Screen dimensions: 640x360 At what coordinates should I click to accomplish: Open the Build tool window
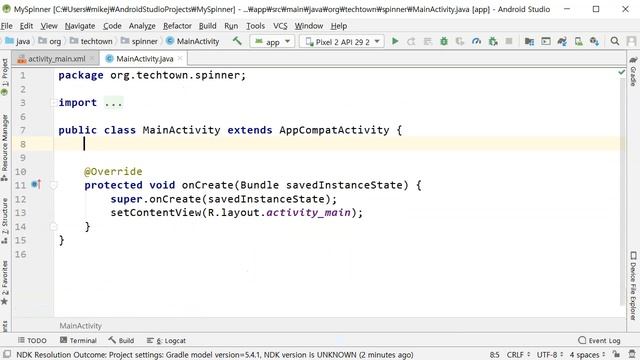(121, 340)
